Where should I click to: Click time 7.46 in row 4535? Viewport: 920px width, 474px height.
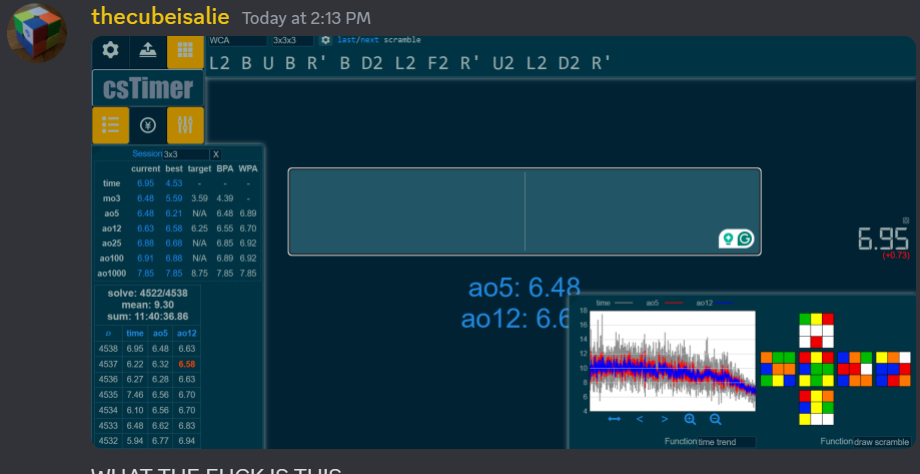tap(135, 395)
